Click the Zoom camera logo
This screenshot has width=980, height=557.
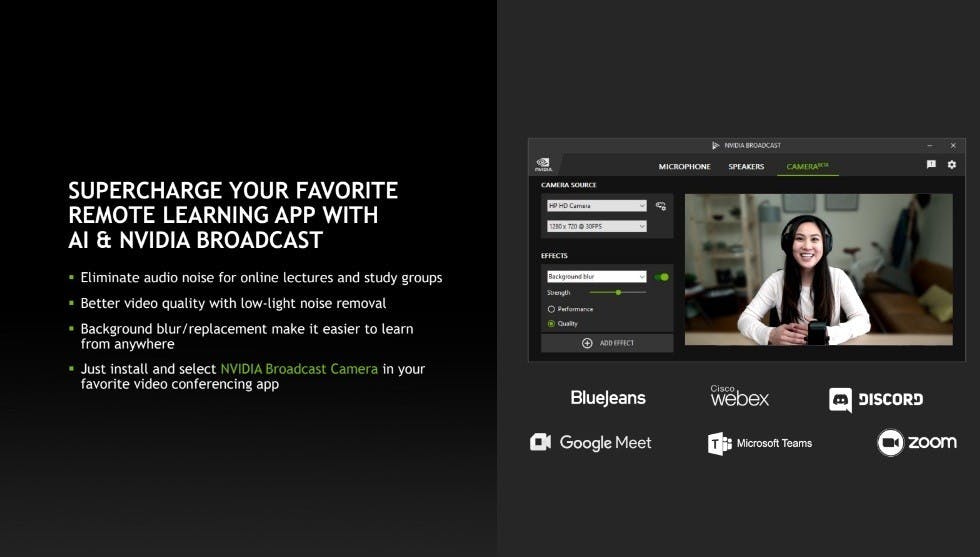890,443
